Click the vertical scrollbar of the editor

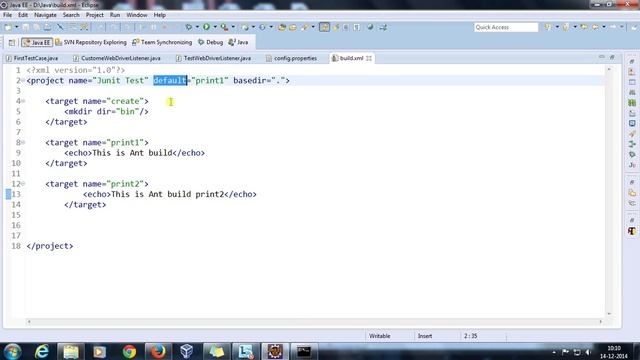click(609, 191)
